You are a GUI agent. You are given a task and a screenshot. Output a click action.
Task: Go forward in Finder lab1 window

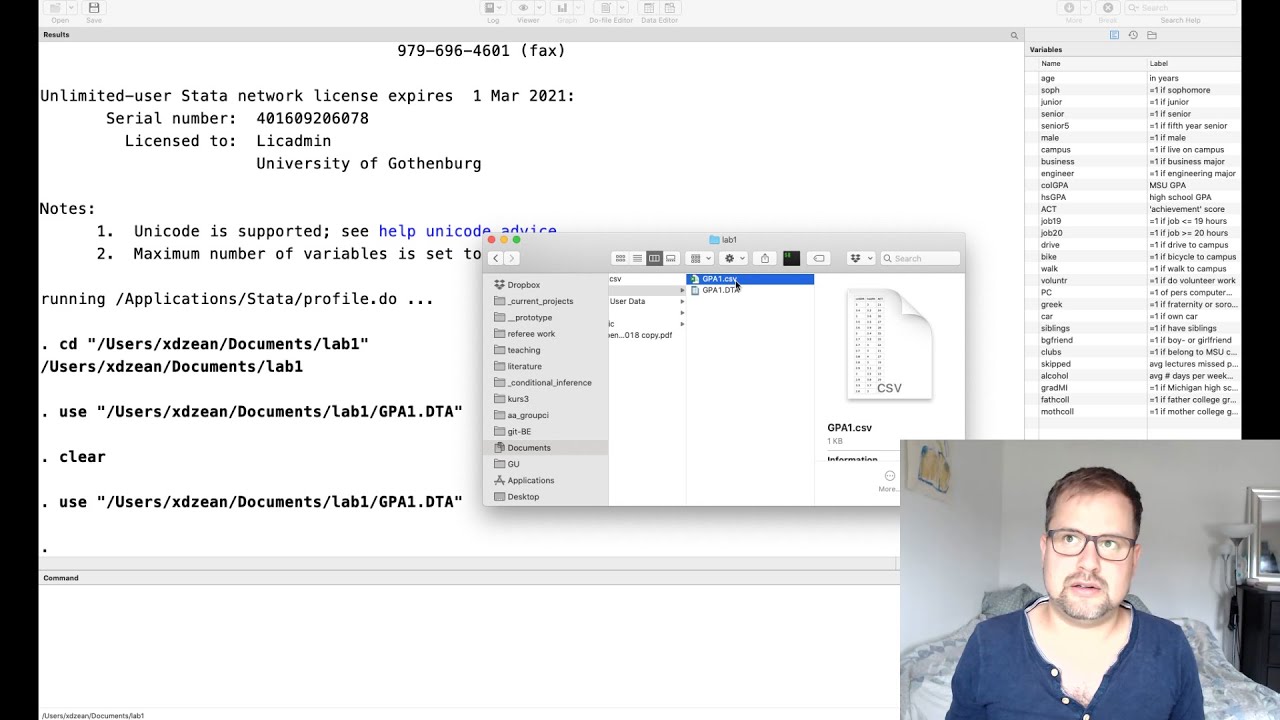(x=511, y=258)
